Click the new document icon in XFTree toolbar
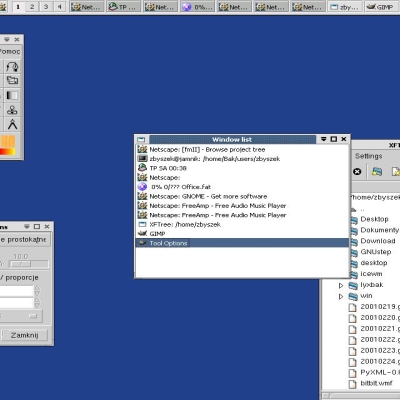Viewport: 400px width, 400px height. (x=396, y=172)
